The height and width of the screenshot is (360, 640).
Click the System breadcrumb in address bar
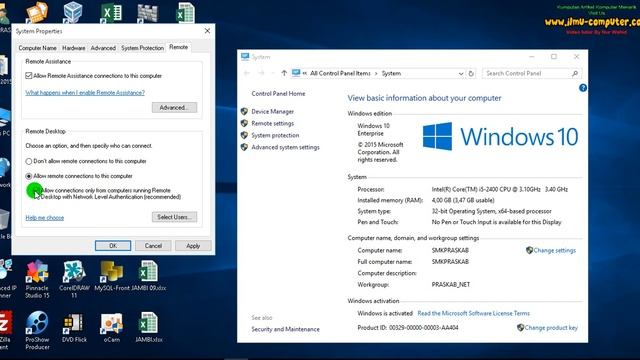pyautogui.click(x=391, y=73)
